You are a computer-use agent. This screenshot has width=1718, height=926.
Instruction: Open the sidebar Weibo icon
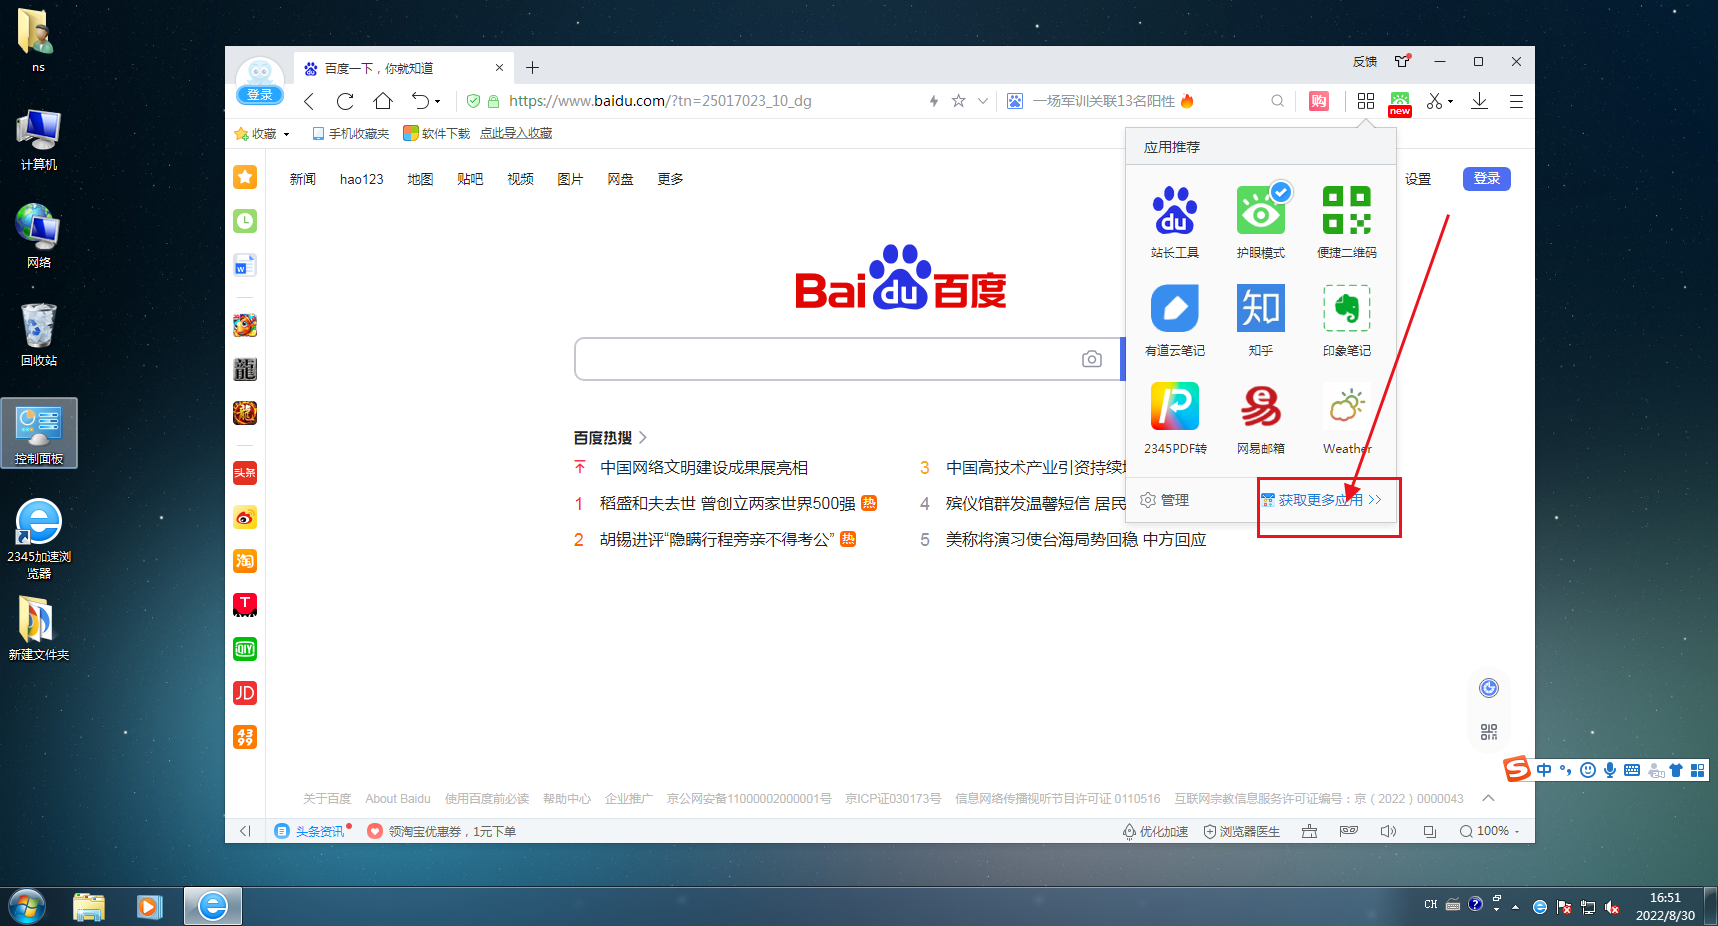[x=245, y=517]
